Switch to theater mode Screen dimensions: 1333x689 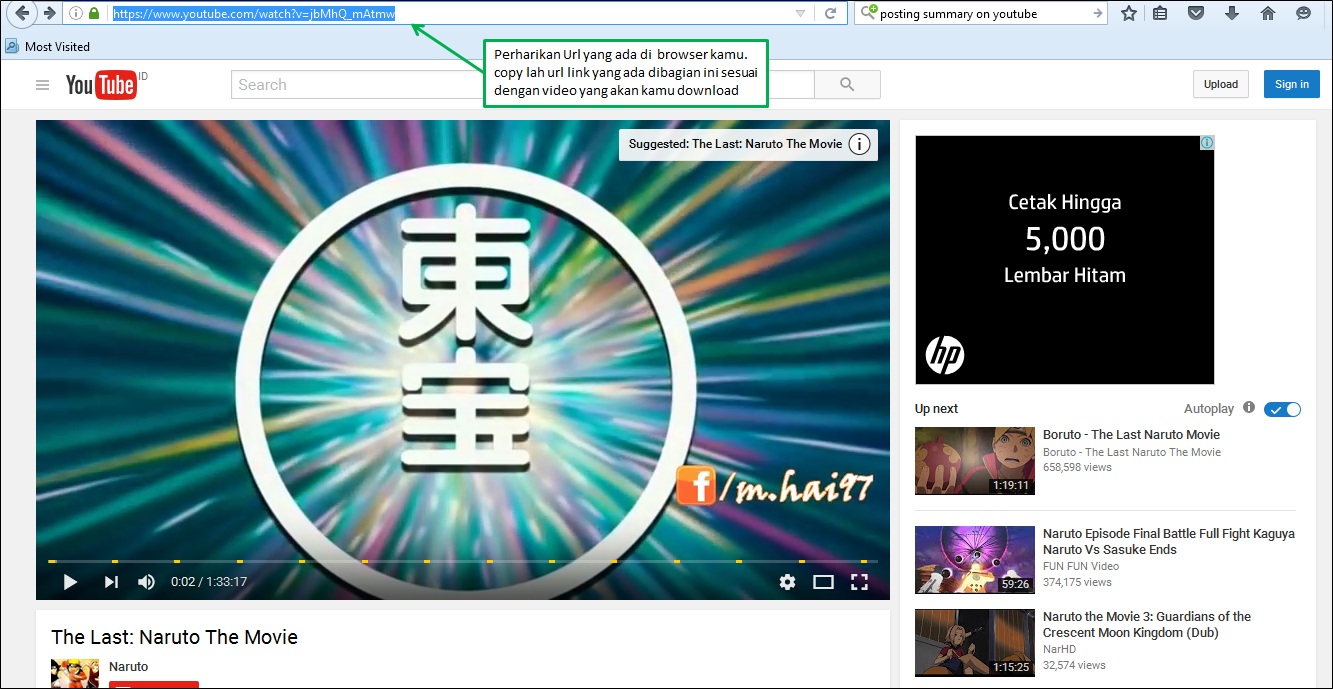pyautogui.click(x=823, y=582)
